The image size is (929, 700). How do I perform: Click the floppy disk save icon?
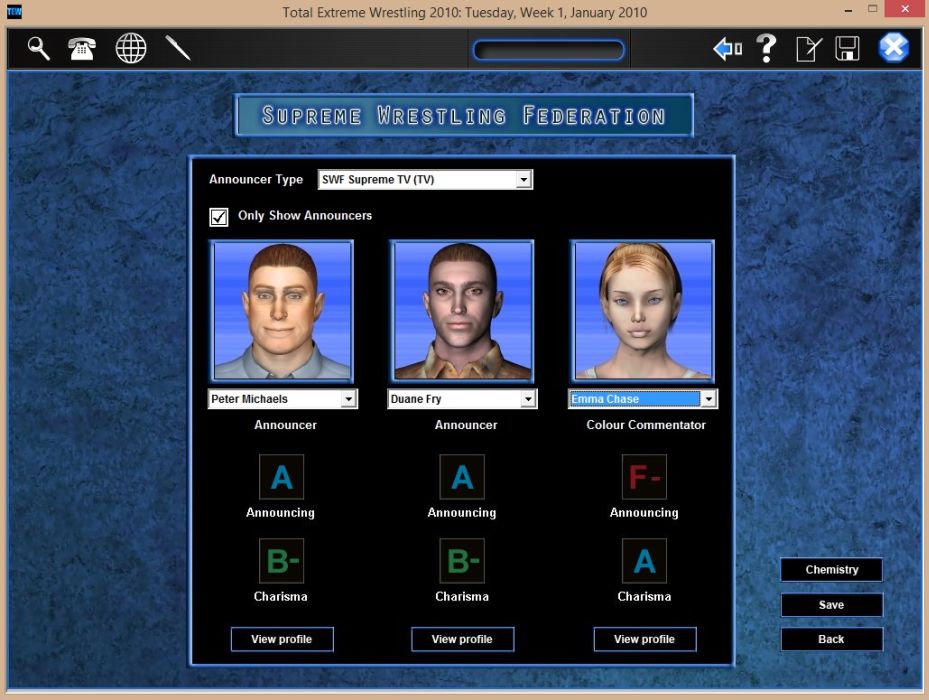point(847,49)
